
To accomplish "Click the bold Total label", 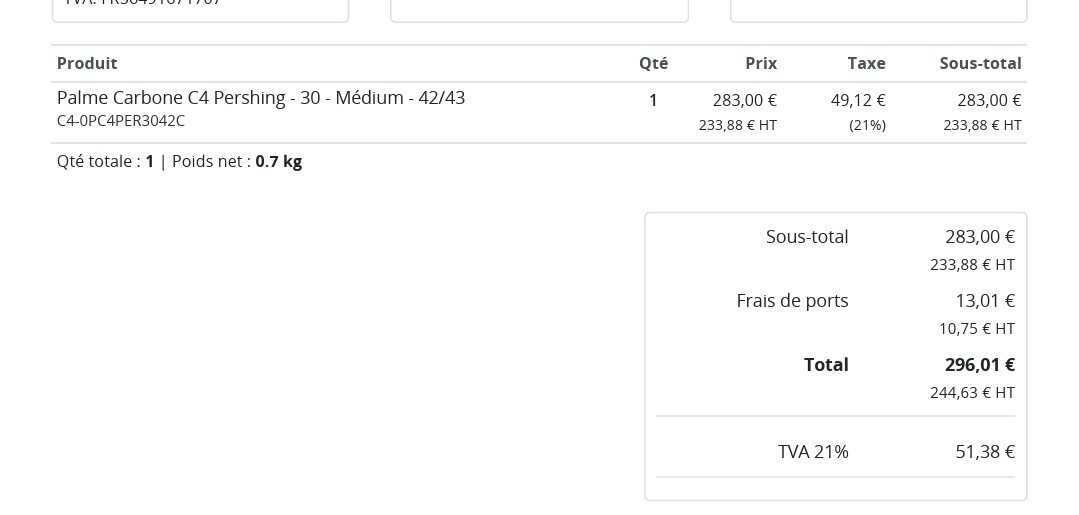I will 826,365.
